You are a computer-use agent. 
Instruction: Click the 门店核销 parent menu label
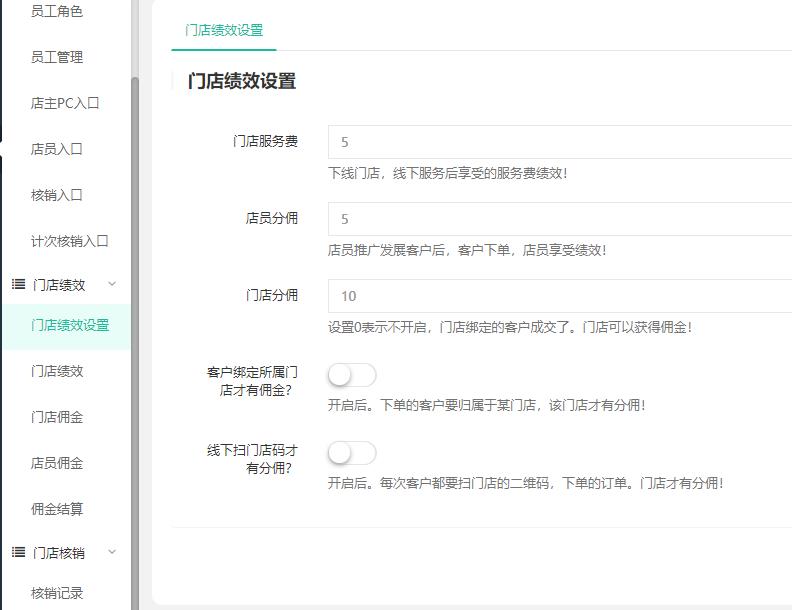pos(59,553)
